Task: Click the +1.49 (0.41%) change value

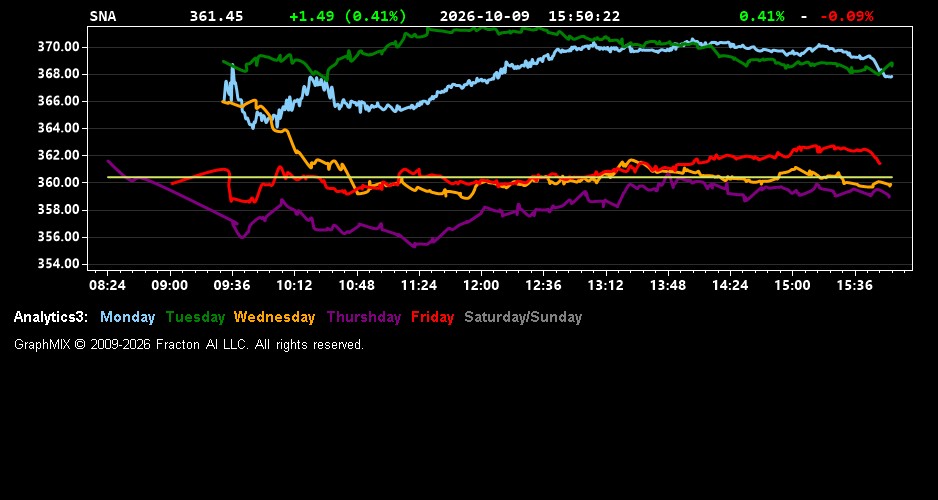Action: 348,16
